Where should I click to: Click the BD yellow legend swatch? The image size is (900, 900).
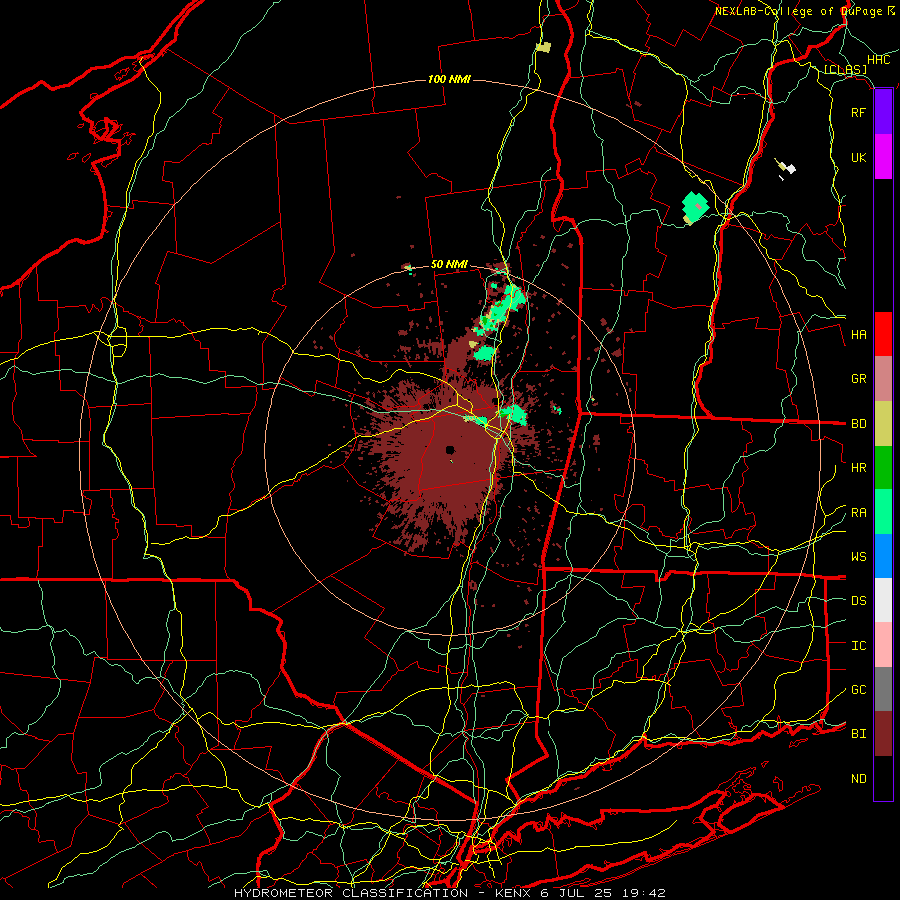point(883,424)
